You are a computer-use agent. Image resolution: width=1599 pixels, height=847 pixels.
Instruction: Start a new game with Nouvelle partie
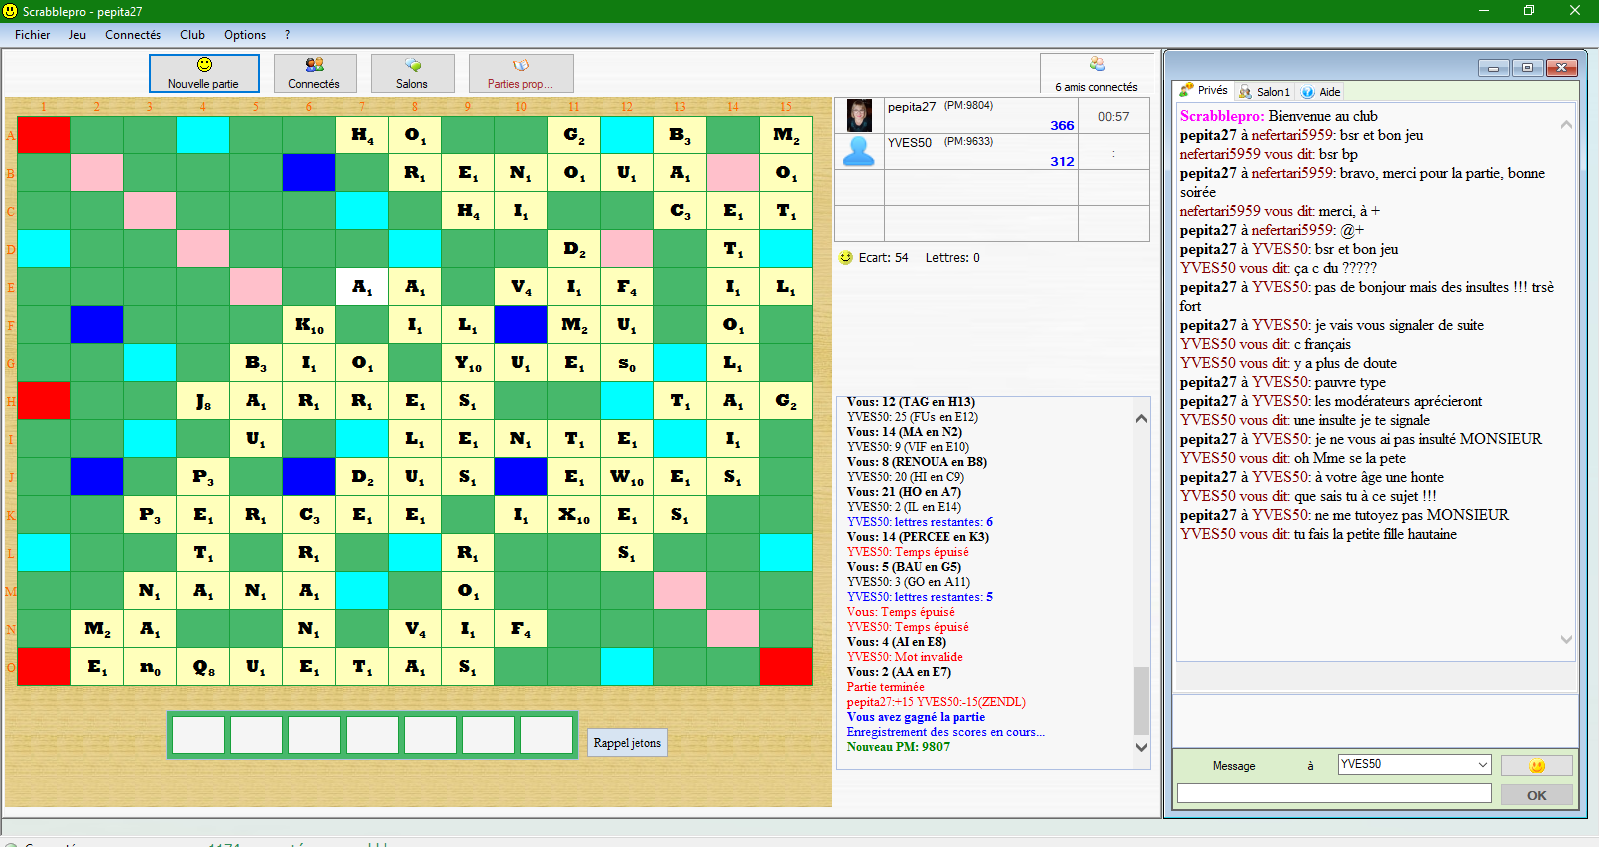pos(204,73)
